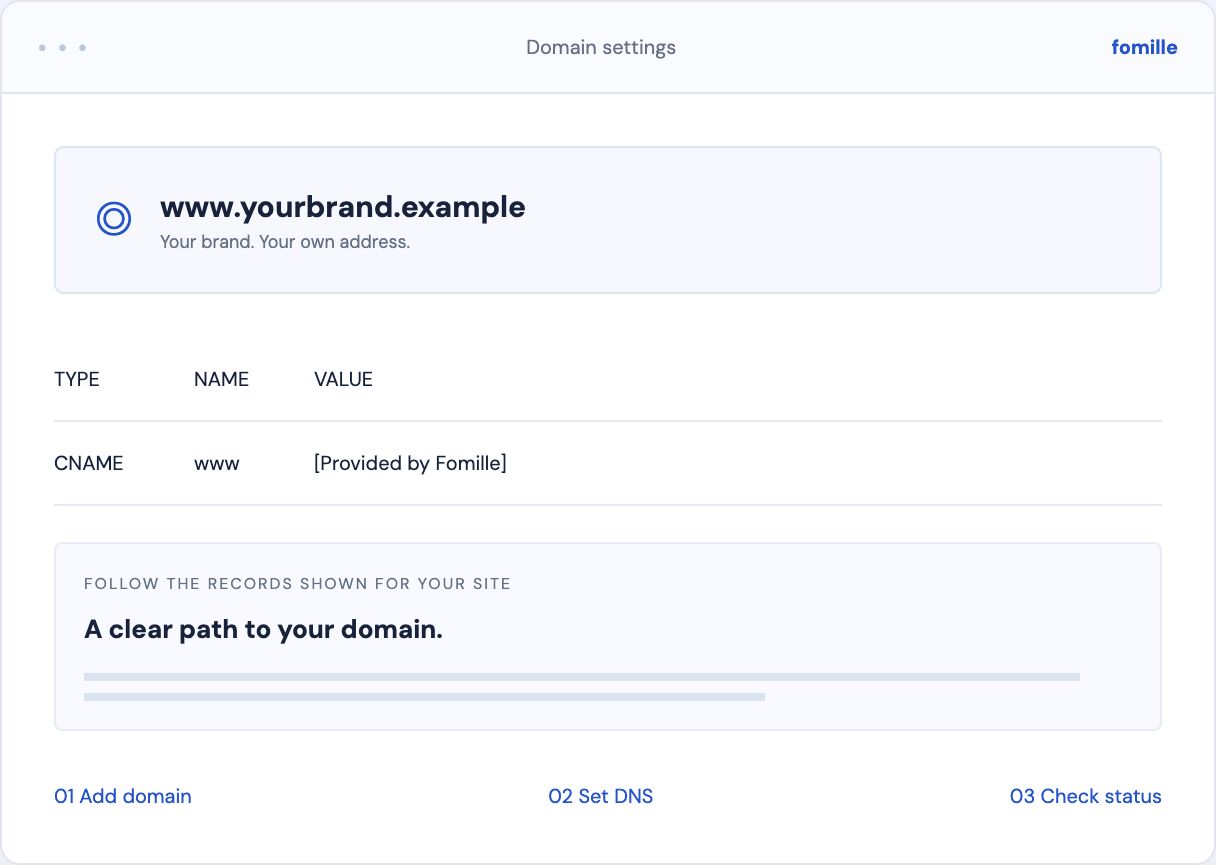1216x865 pixels.
Task: Click the long gray placeholder bar
Action: pos(582,677)
